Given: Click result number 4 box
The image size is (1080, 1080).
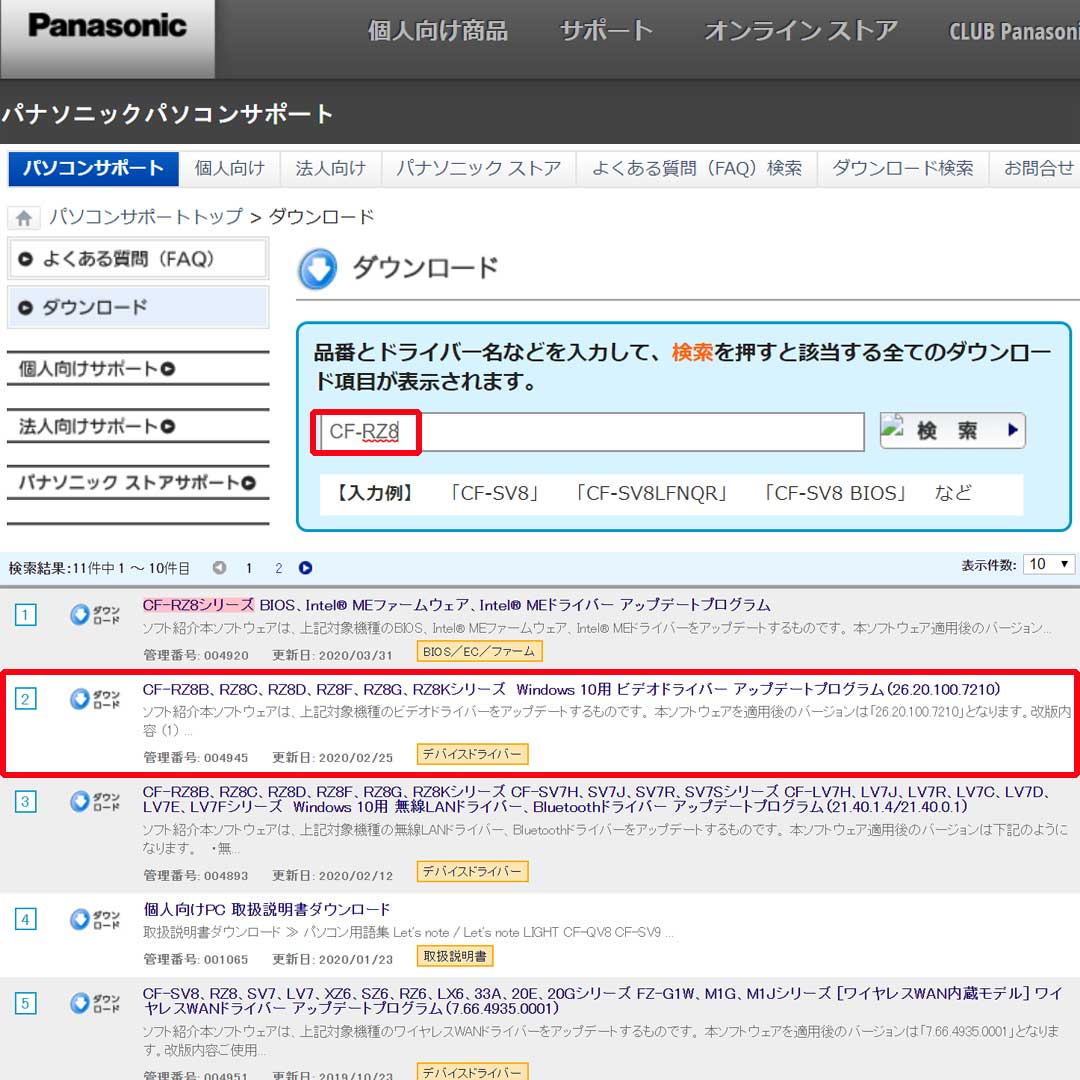Looking at the screenshot, I should point(25,919).
